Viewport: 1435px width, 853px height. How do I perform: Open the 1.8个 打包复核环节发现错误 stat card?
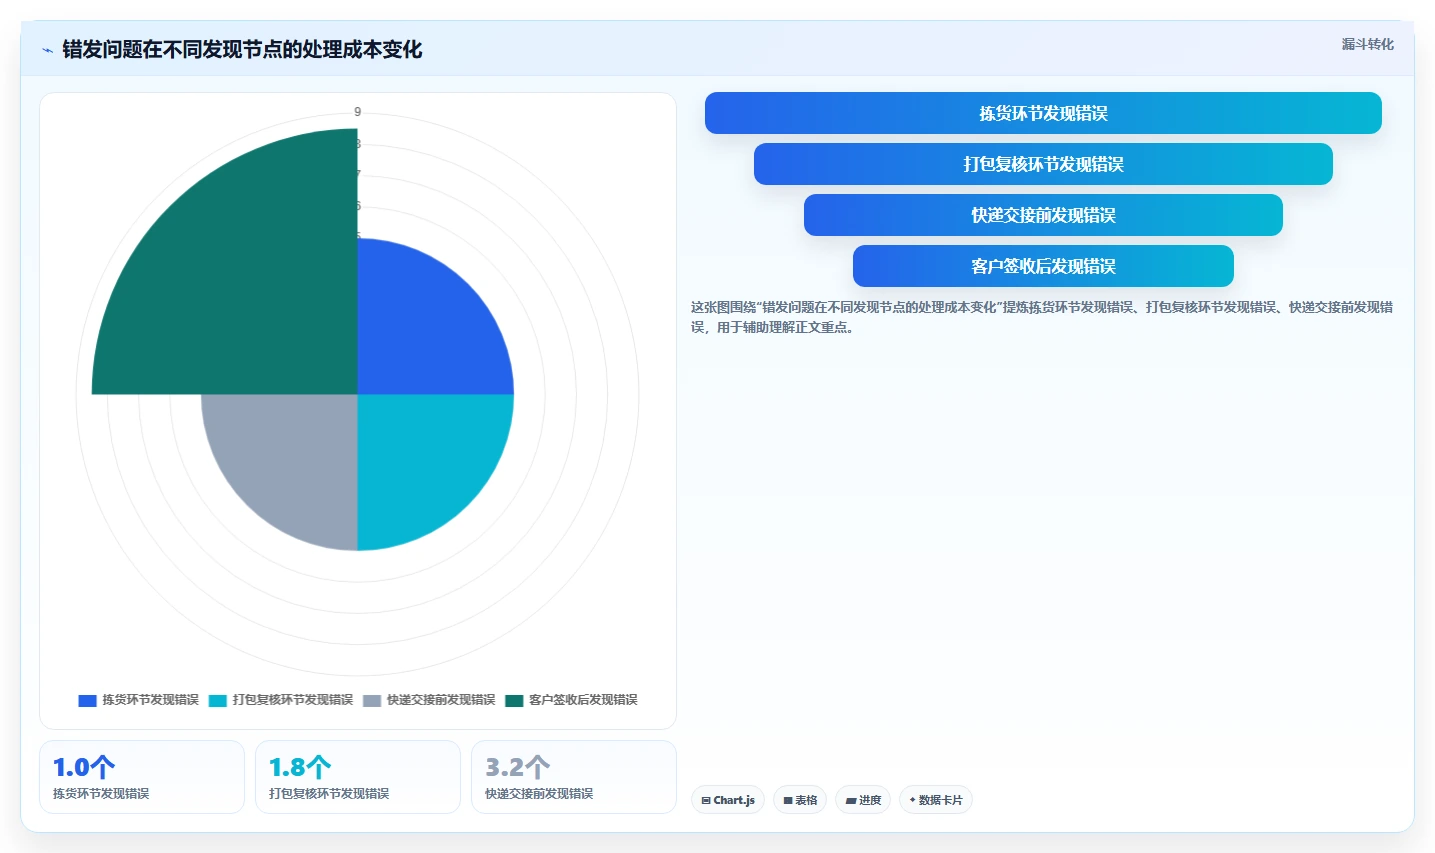click(358, 777)
